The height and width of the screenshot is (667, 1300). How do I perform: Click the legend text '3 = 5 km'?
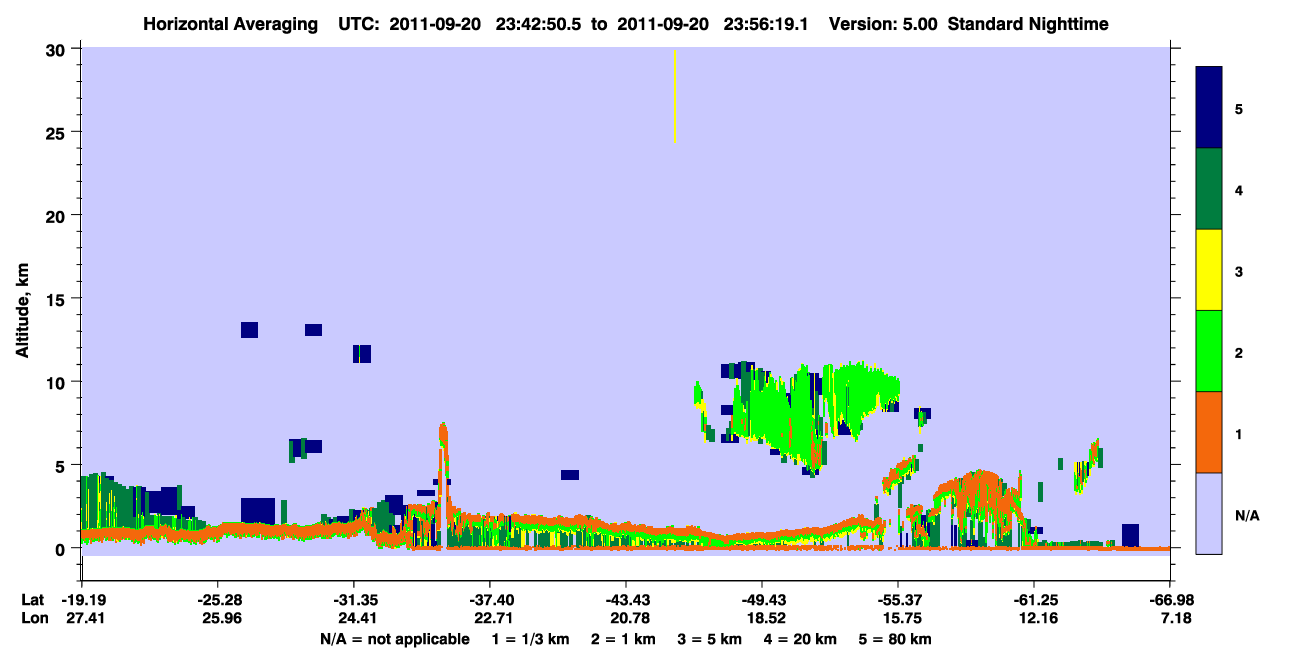[709, 639]
